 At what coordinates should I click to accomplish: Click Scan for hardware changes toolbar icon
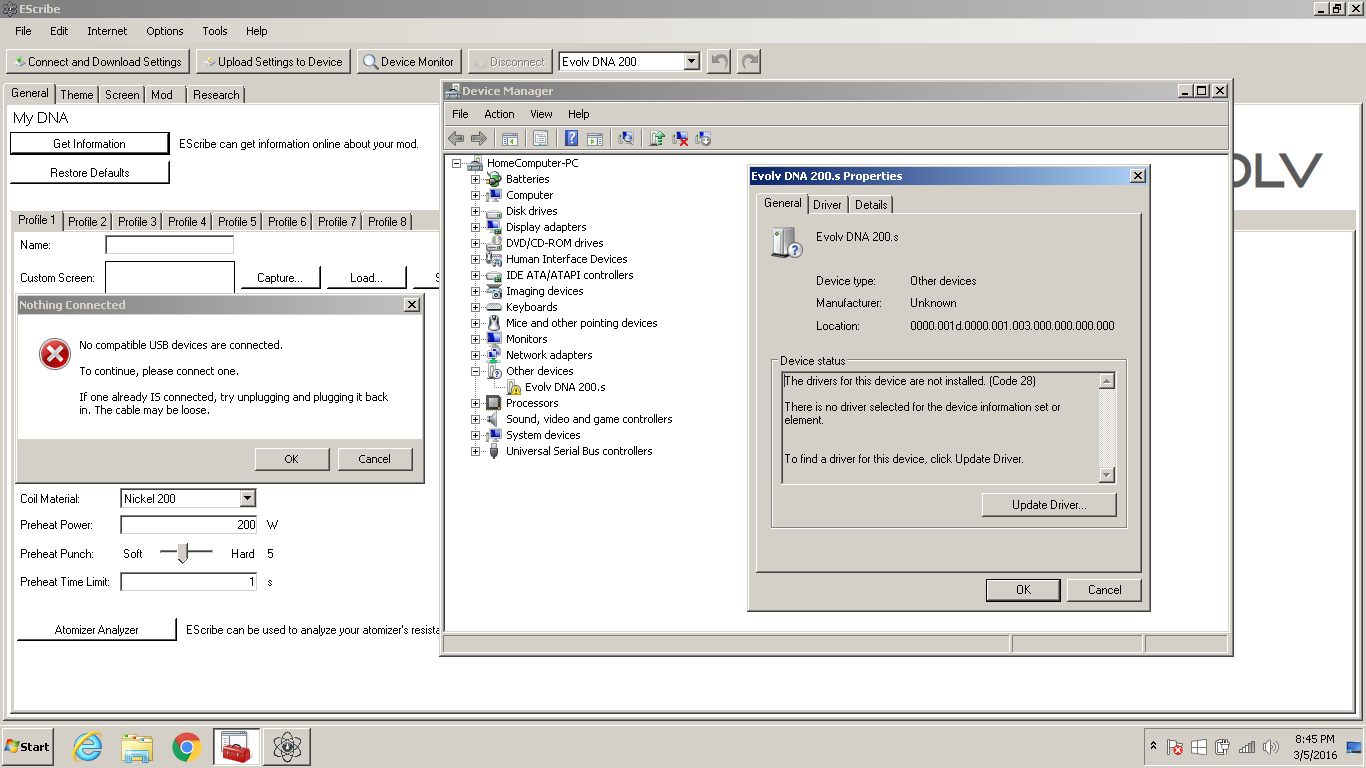pyautogui.click(x=626, y=139)
